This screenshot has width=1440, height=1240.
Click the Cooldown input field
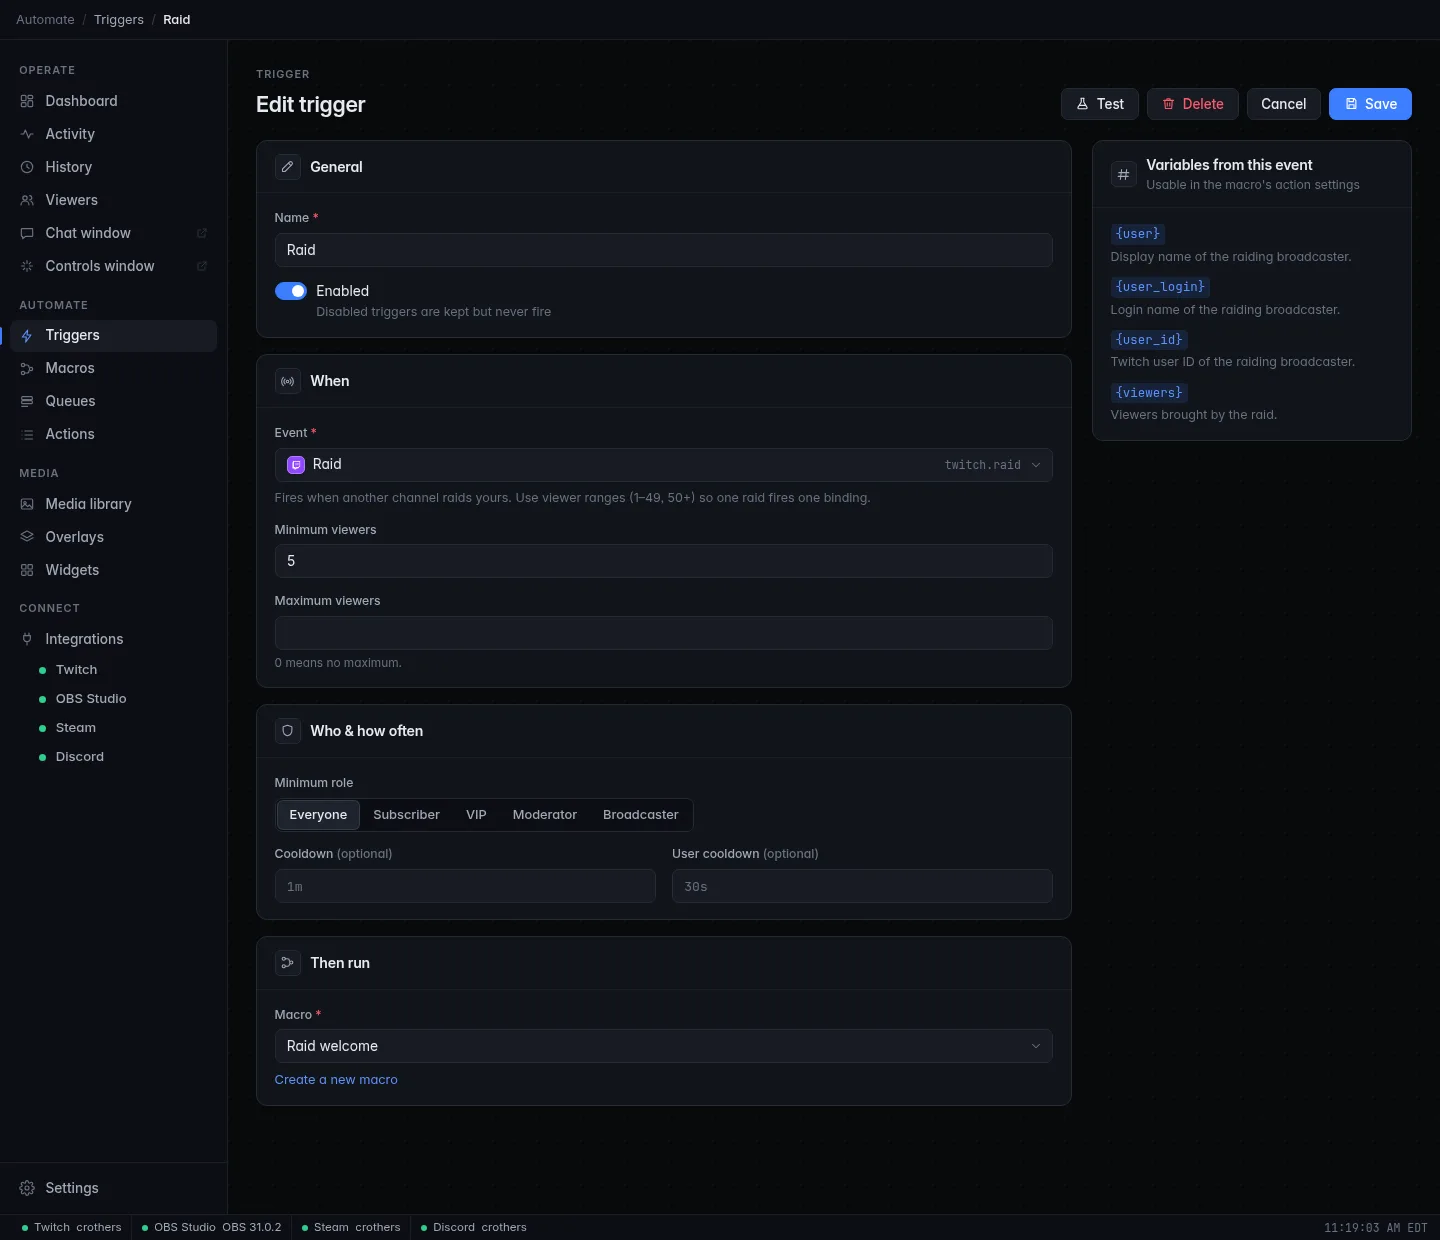(465, 886)
